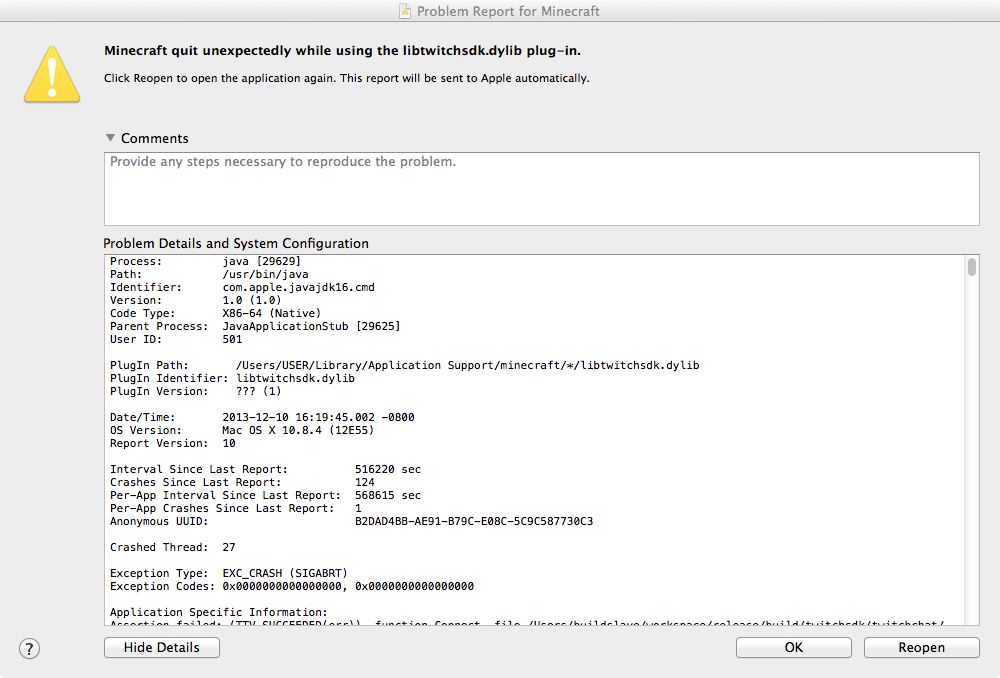
Task: Click the '568615 sec' per-app interval value
Action: coord(388,496)
